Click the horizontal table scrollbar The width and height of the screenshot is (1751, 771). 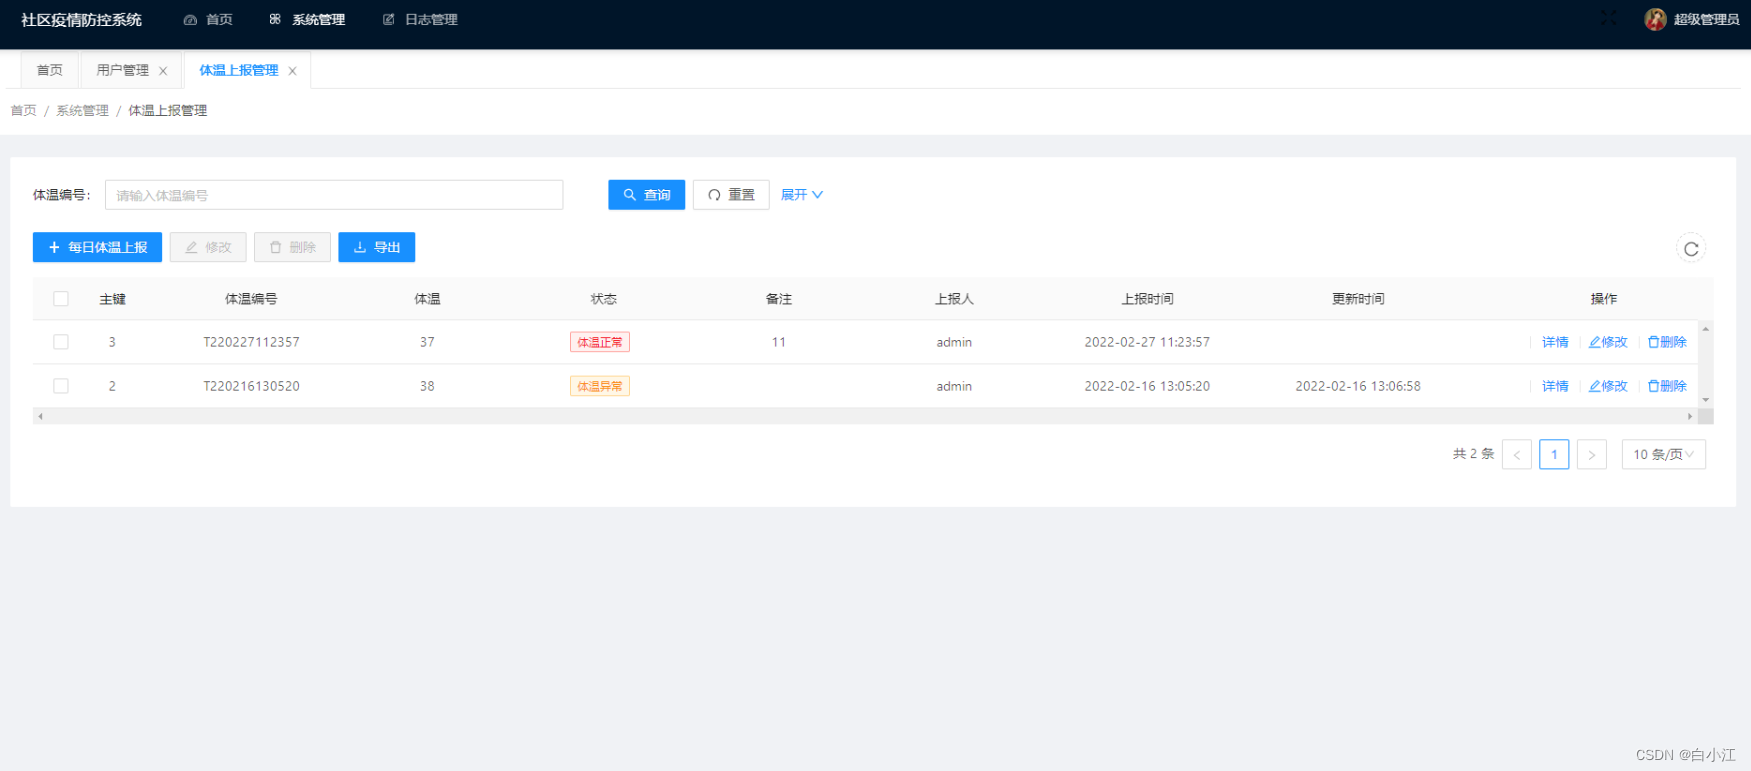tap(865, 416)
